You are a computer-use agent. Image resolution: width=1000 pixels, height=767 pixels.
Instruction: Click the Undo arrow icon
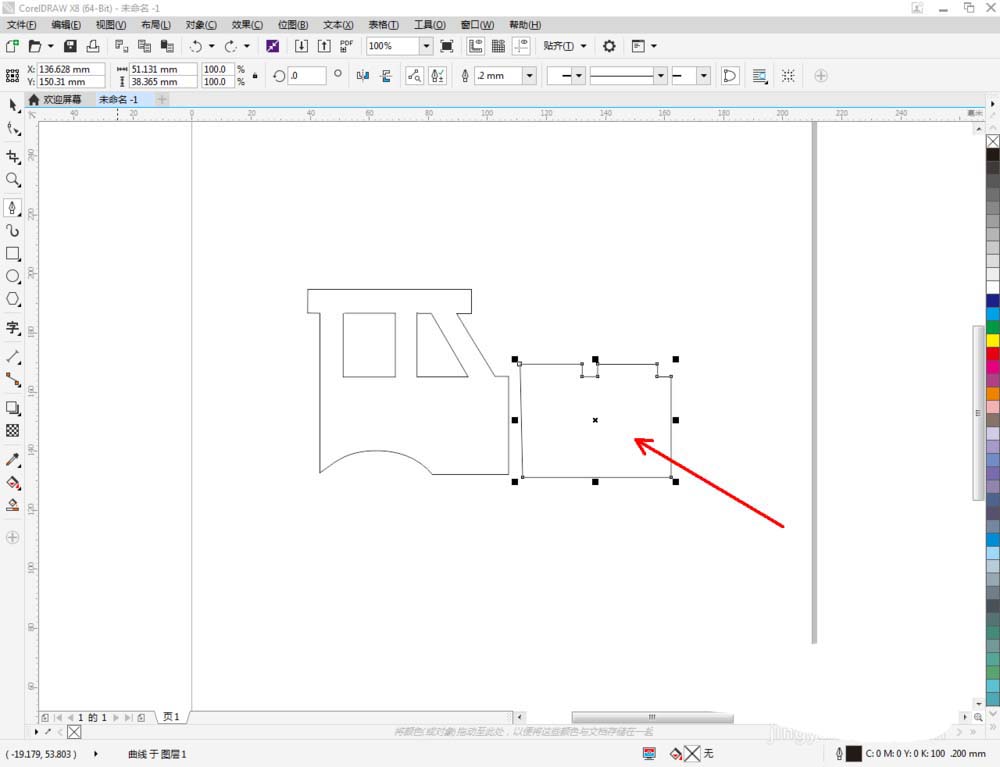coord(196,46)
